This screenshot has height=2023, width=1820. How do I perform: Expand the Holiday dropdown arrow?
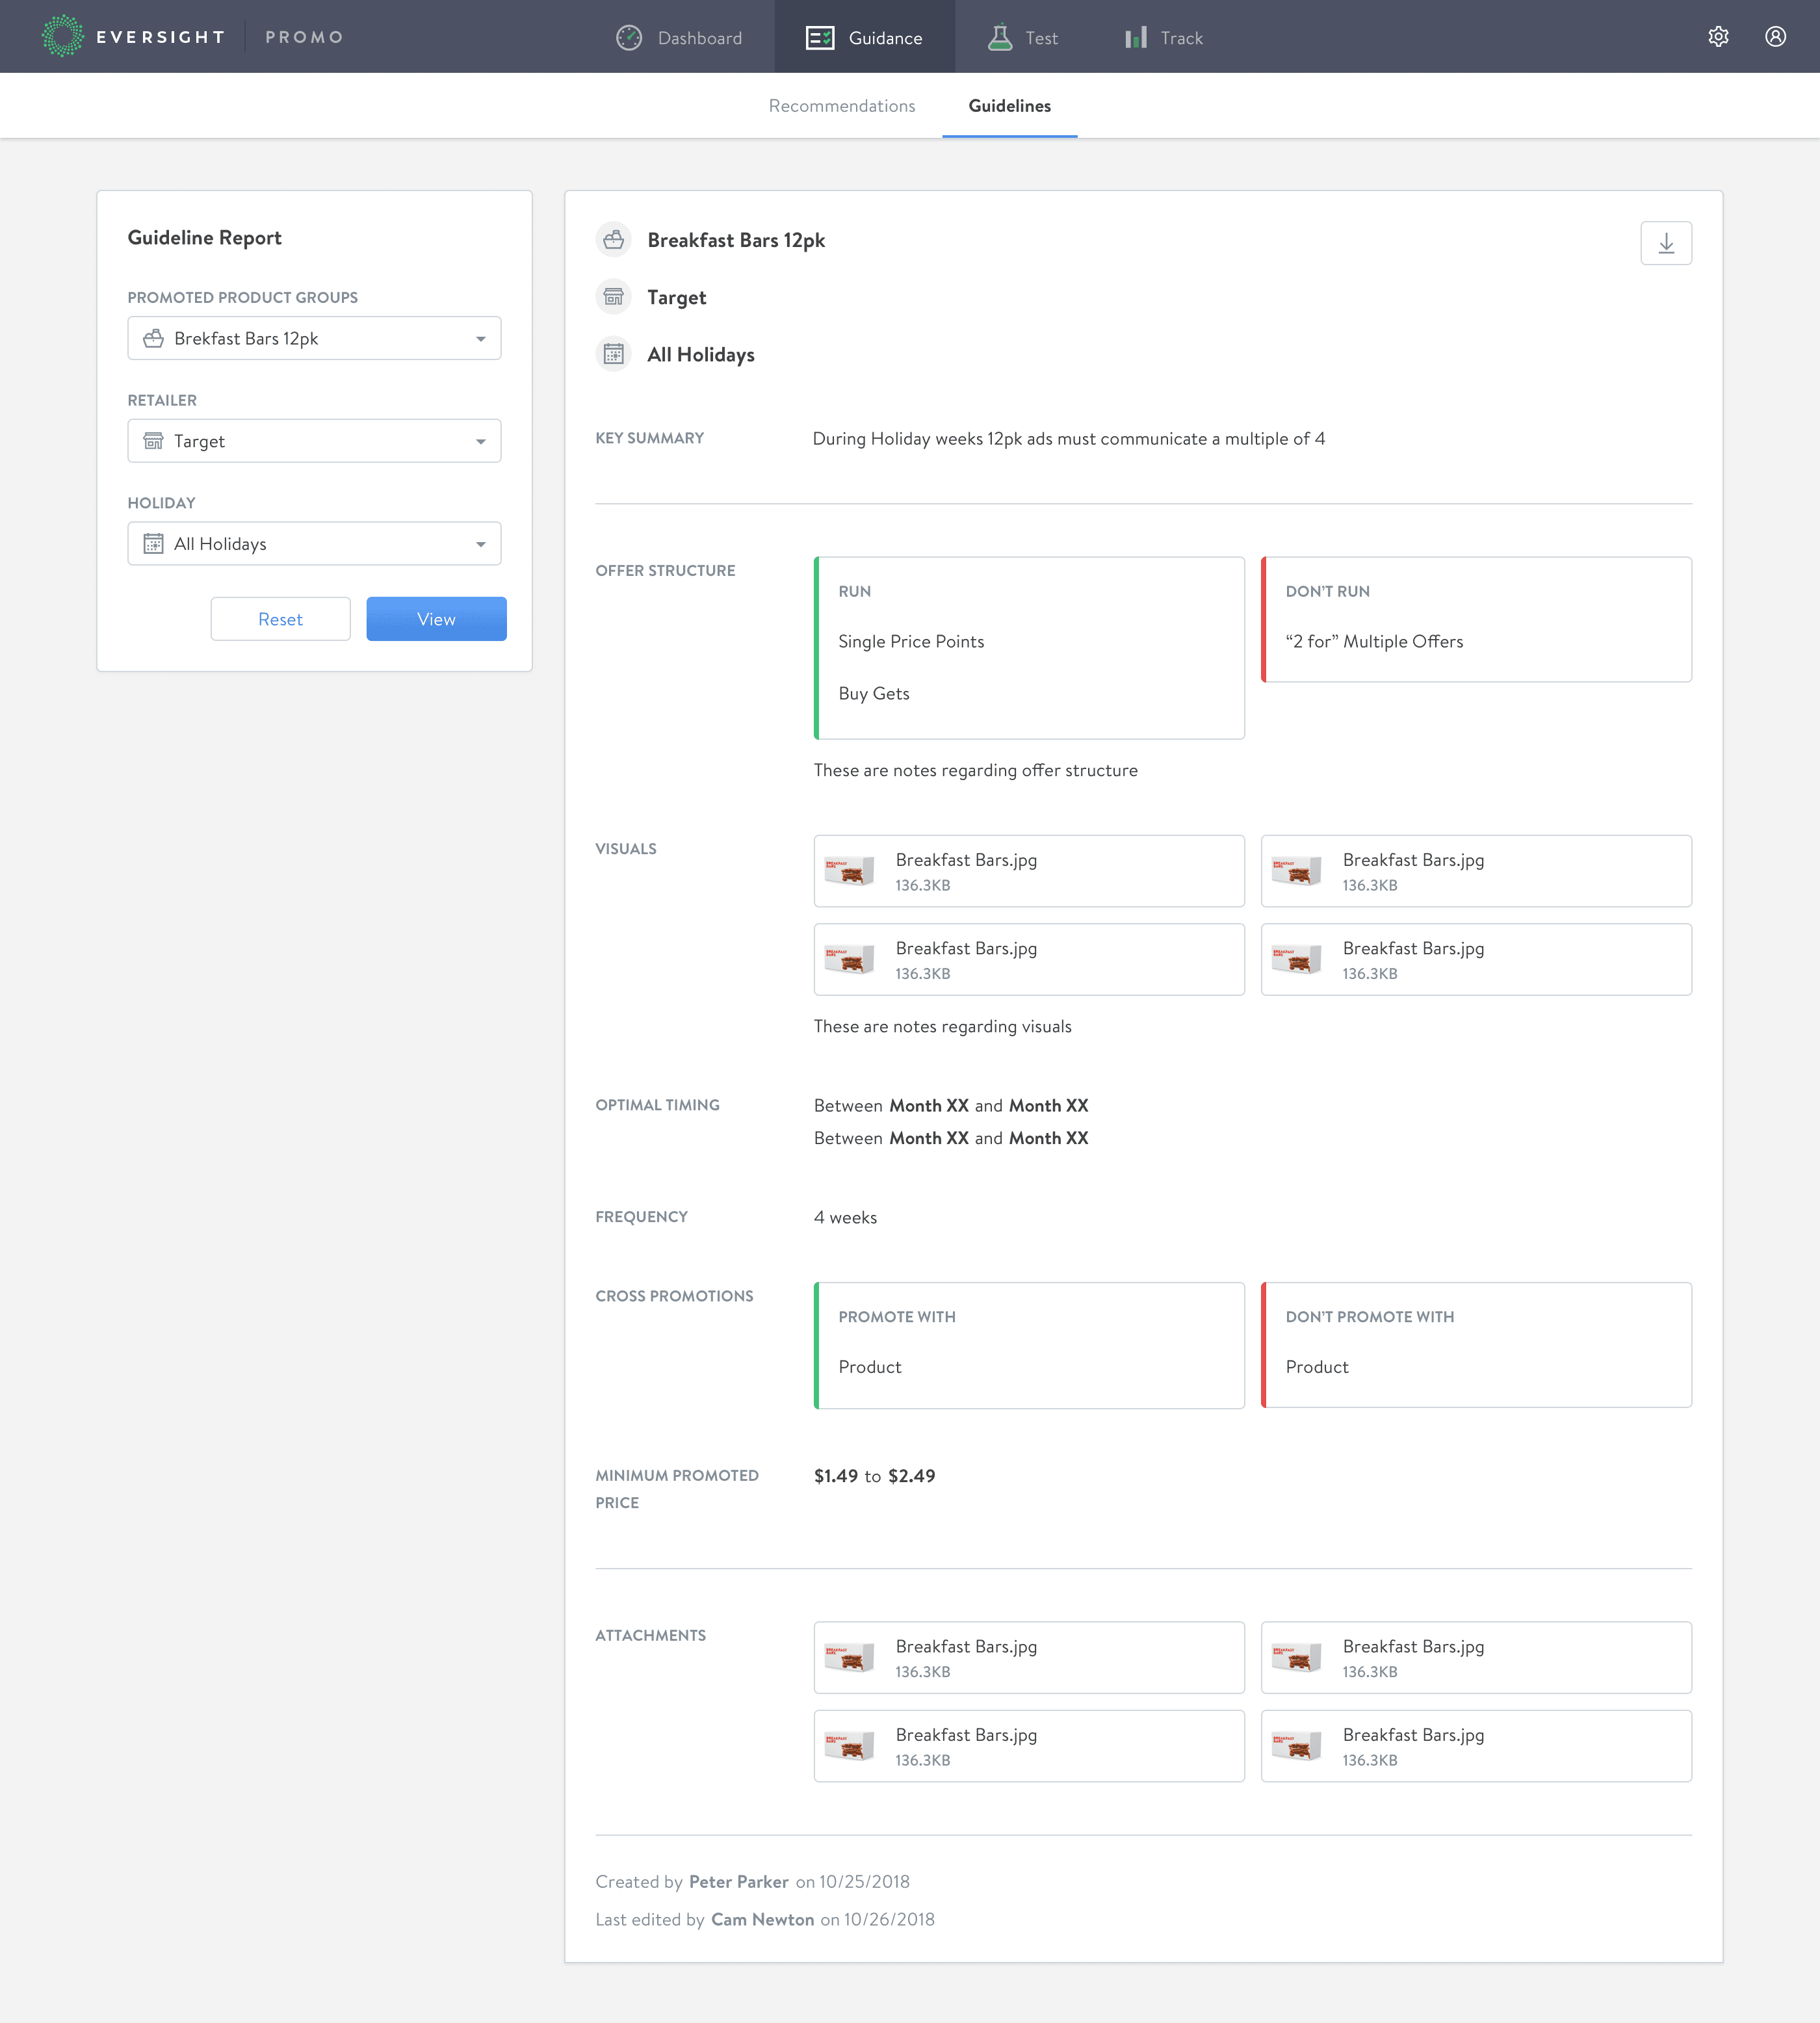[x=481, y=545]
